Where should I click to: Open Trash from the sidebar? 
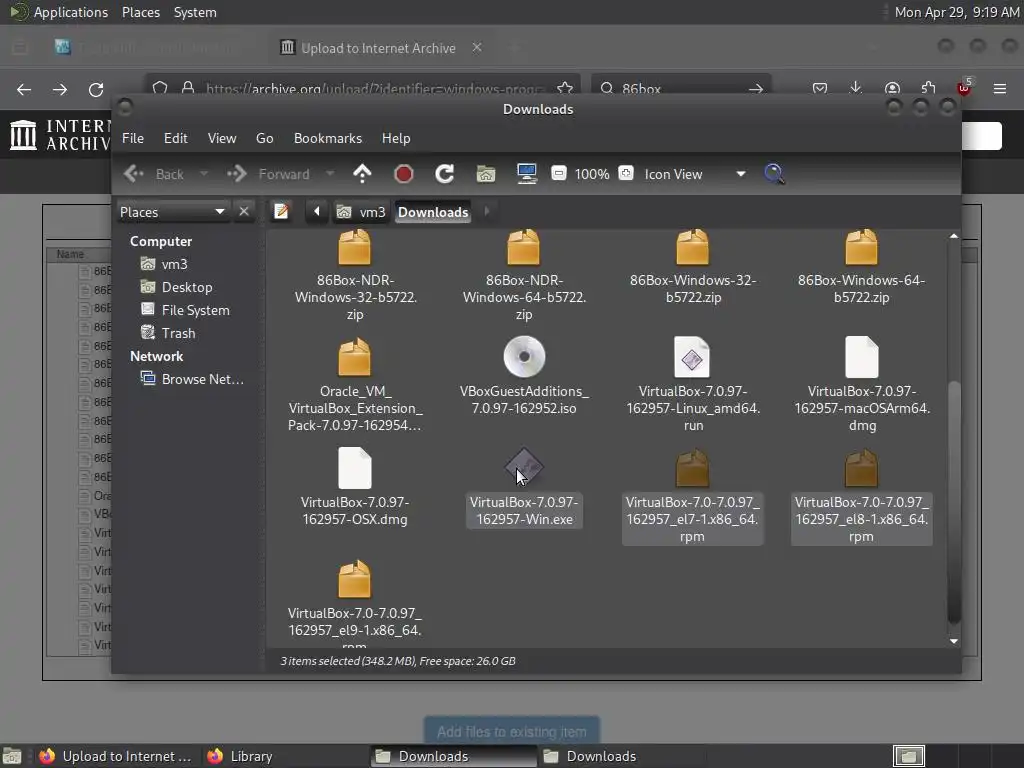(168, 333)
